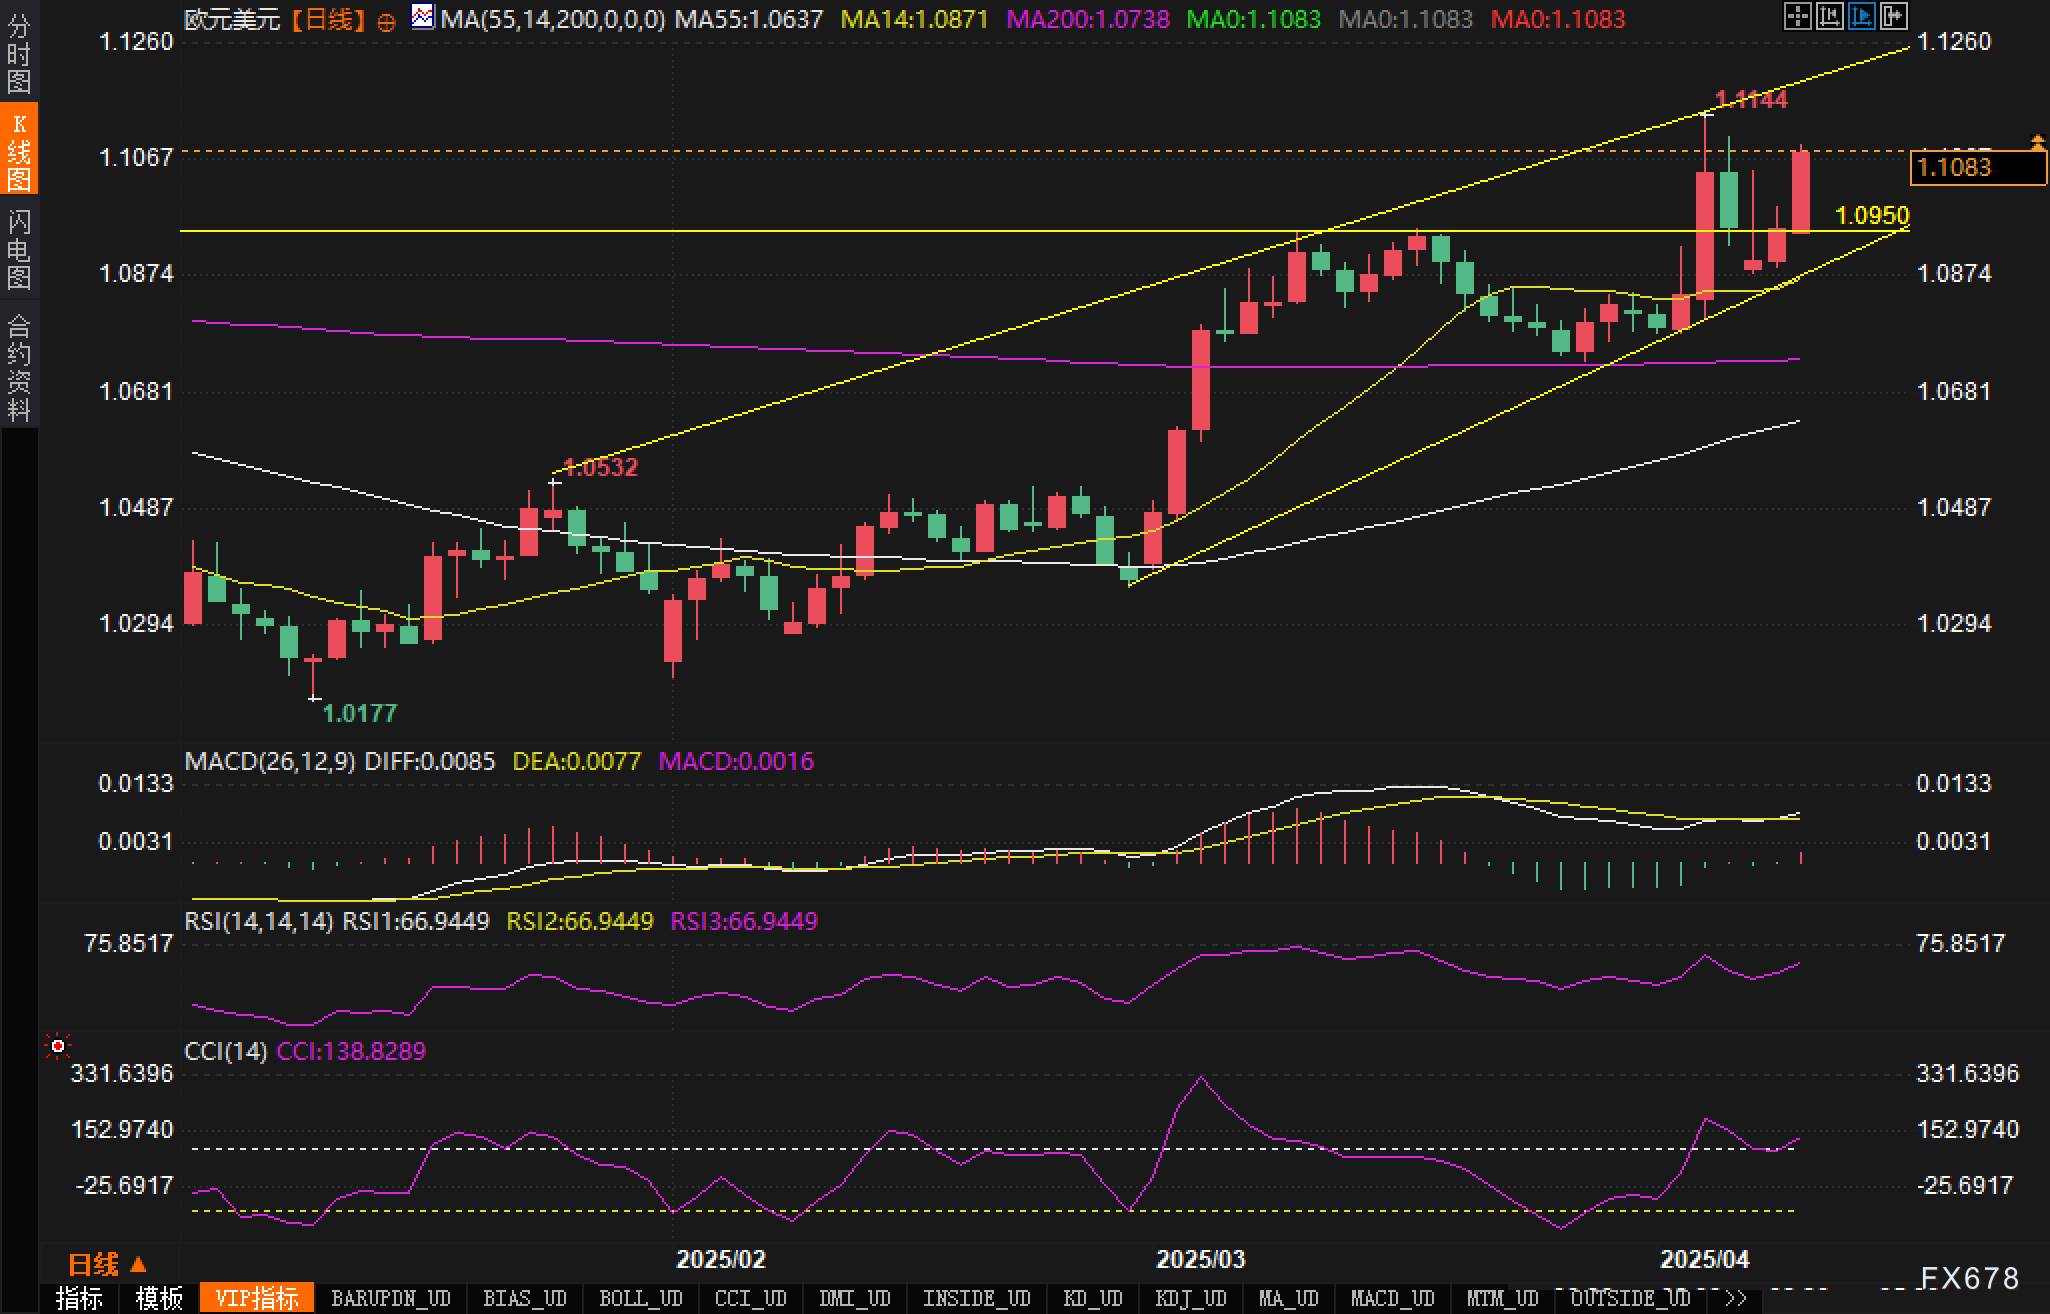Image resolution: width=2050 pixels, height=1314 pixels.
Task: Open the 模板 template menu
Action: (x=159, y=1299)
